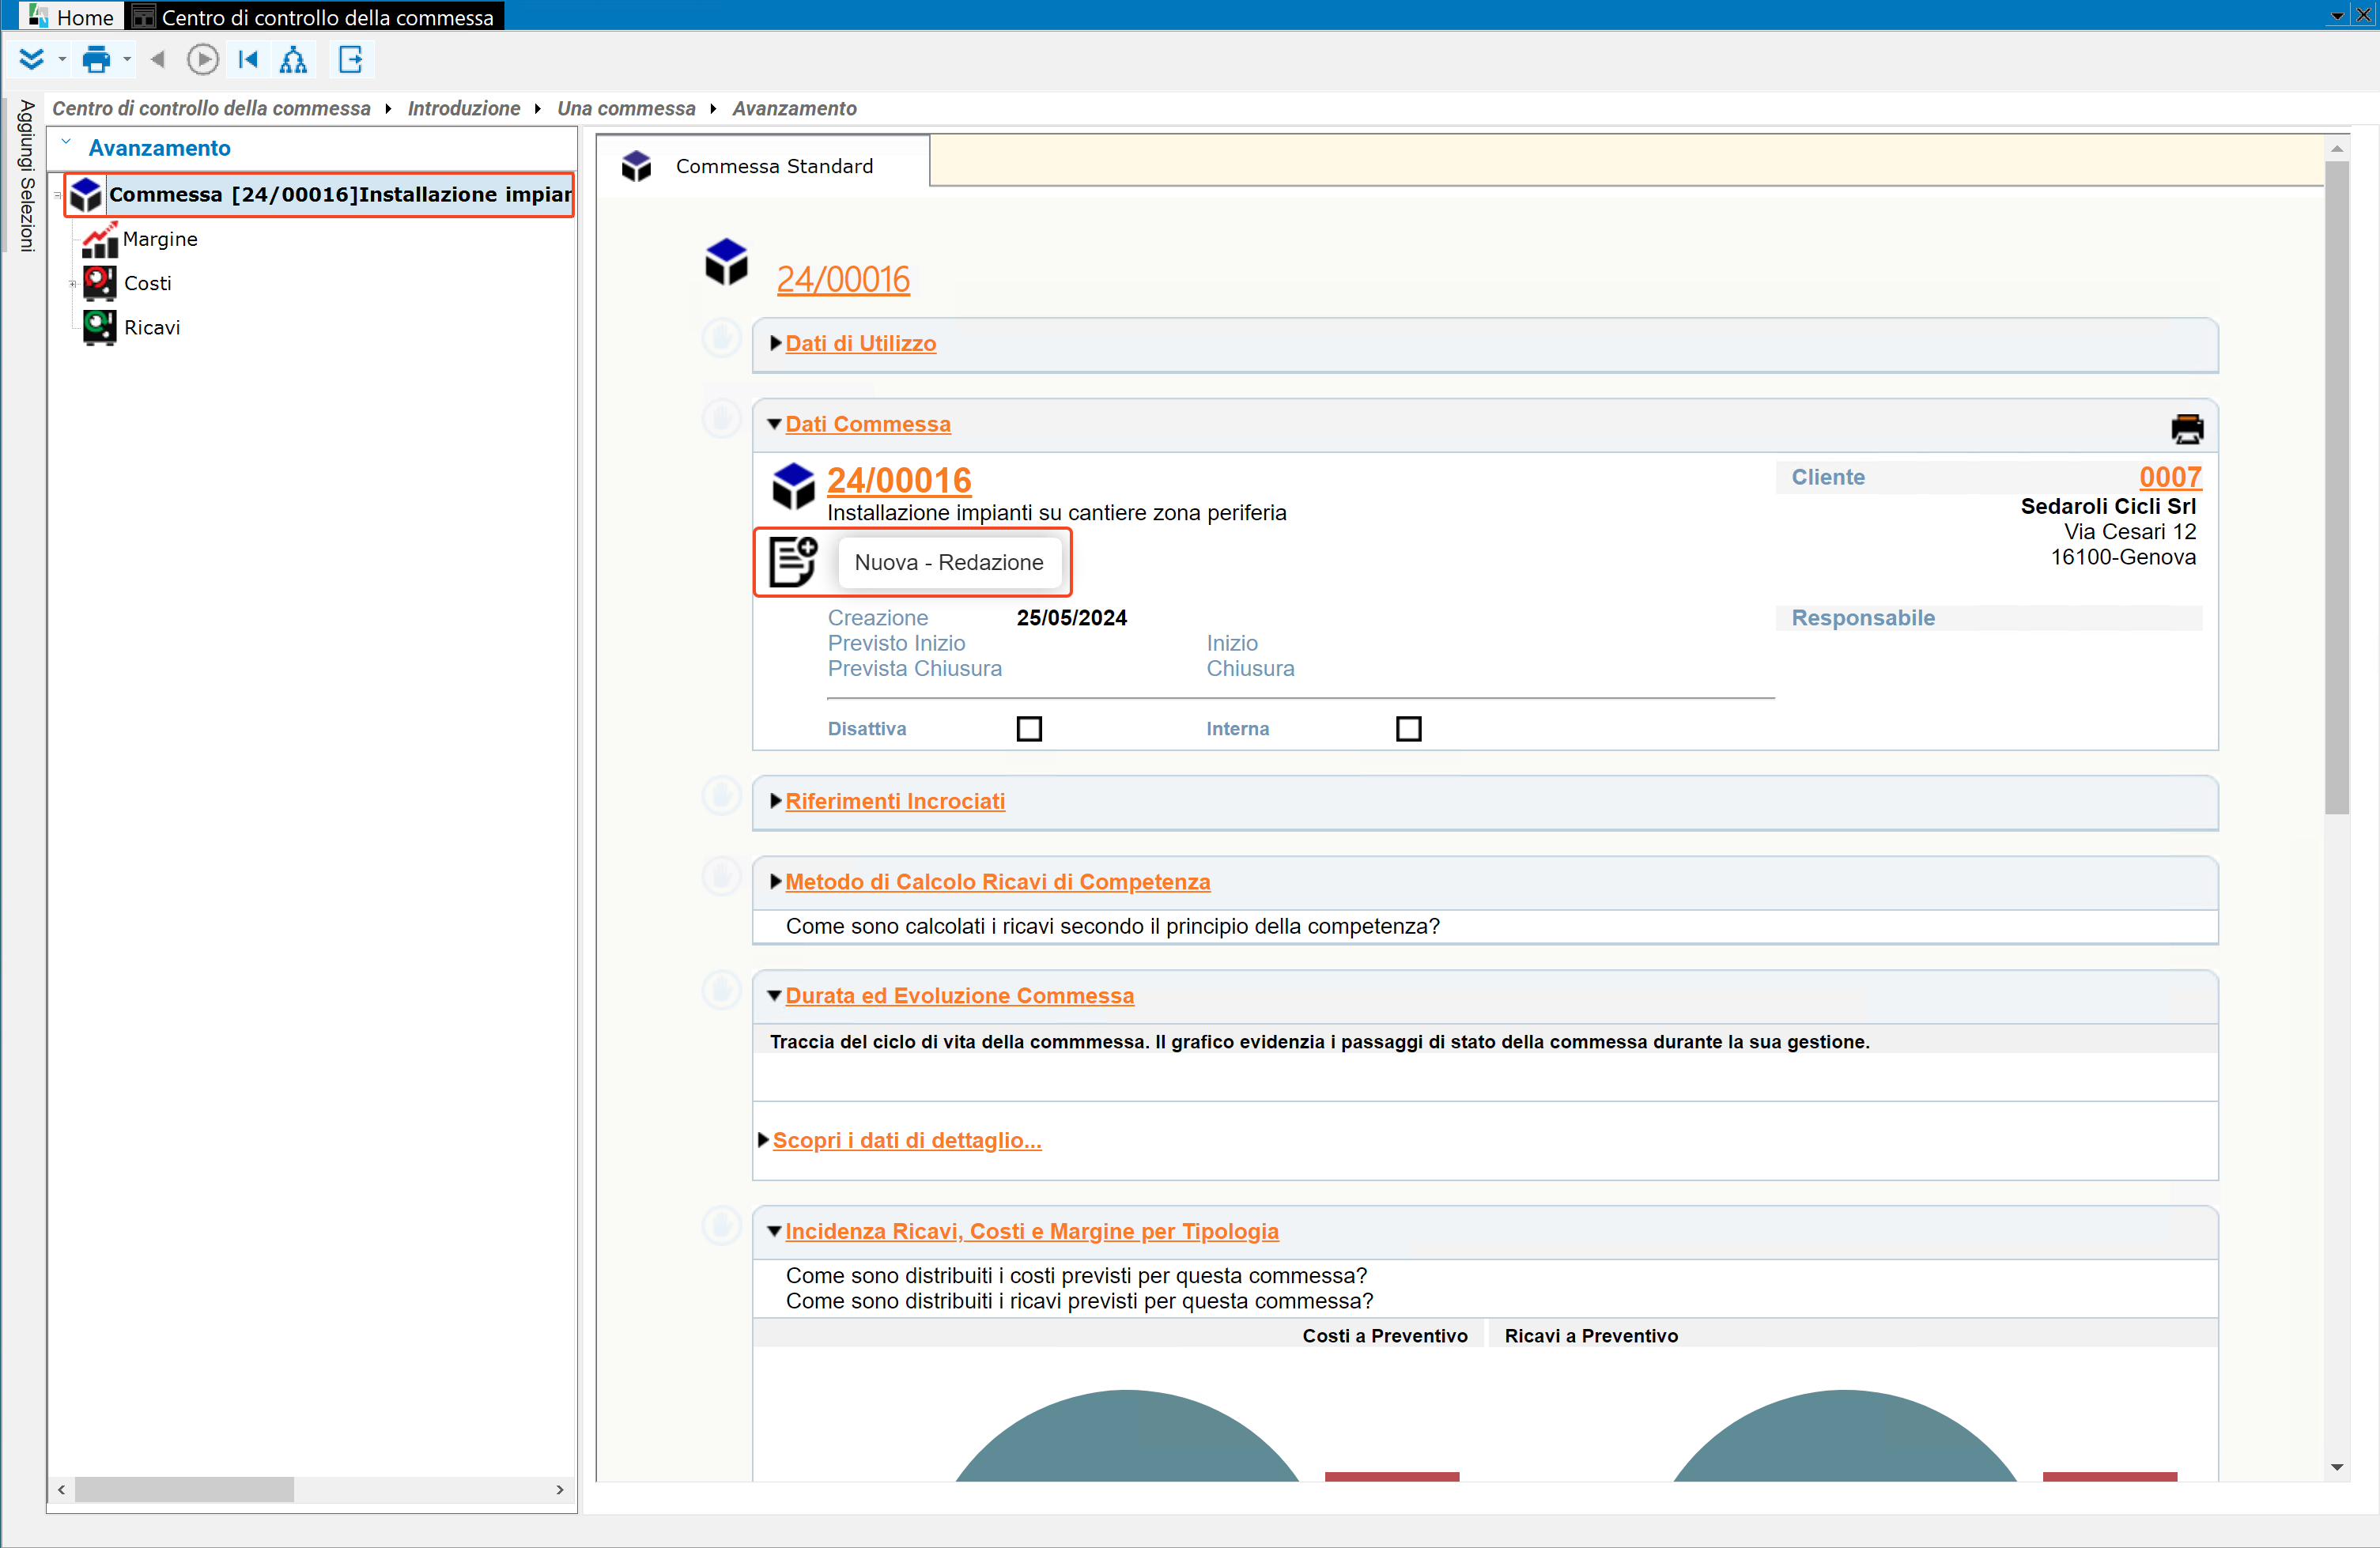The width and height of the screenshot is (2380, 1548).
Task: Open the Aggiungi Selezioni side panel
Action: [x=27, y=175]
